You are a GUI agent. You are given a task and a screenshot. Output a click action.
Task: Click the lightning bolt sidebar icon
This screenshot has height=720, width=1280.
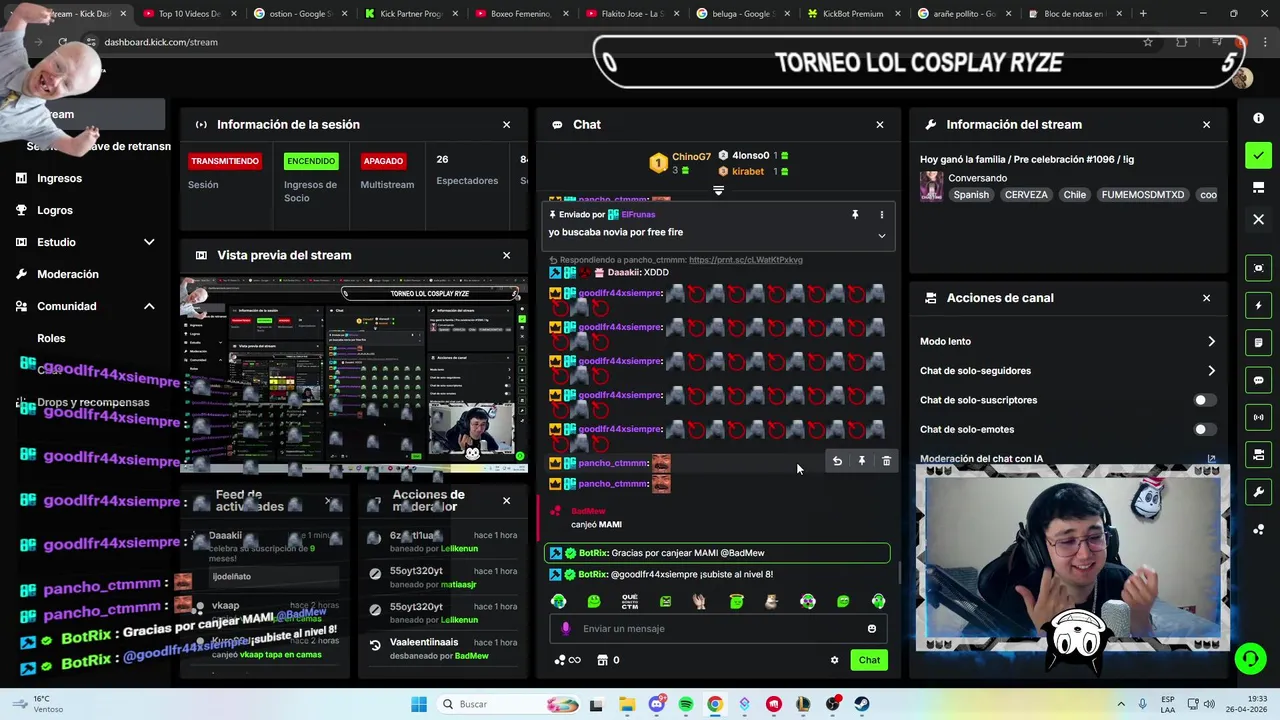coord(1258,305)
